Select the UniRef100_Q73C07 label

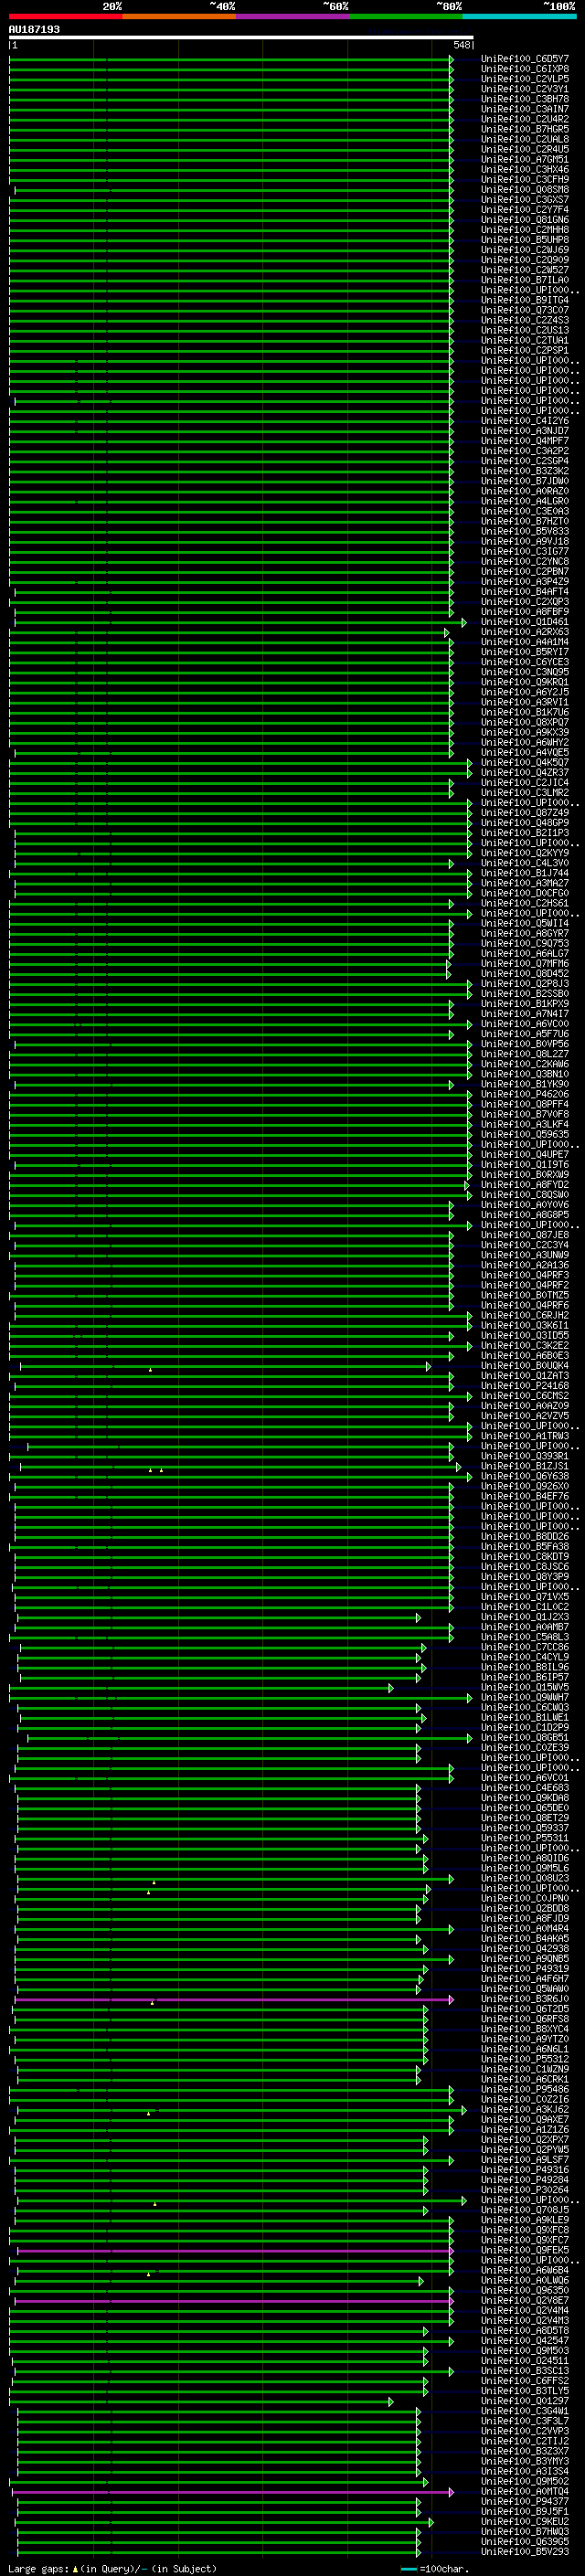(x=525, y=310)
